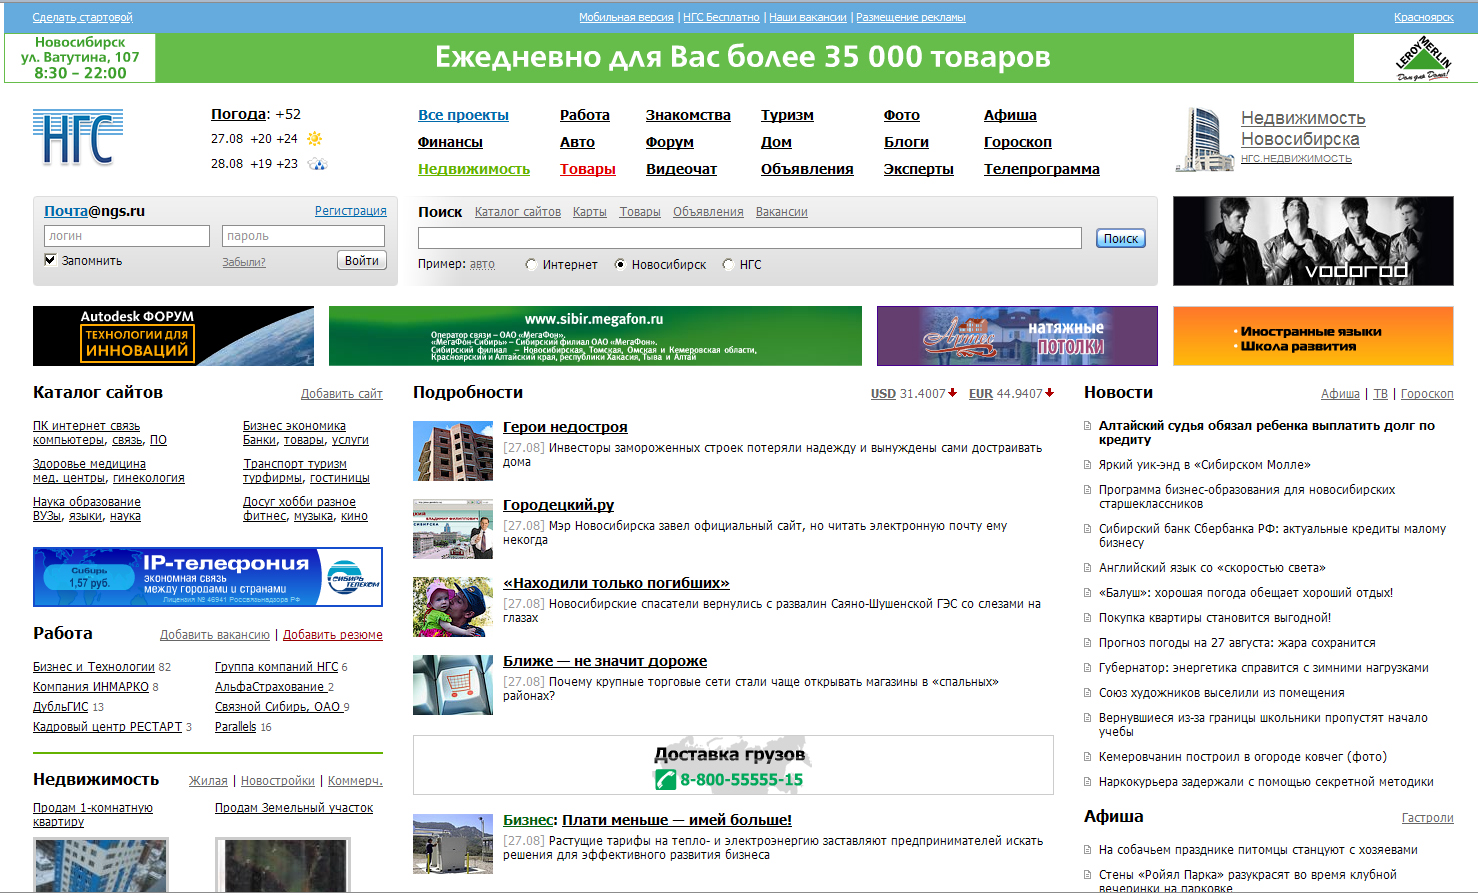
Task: Select the Интернет search radio button
Action: pyautogui.click(x=531, y=265)
